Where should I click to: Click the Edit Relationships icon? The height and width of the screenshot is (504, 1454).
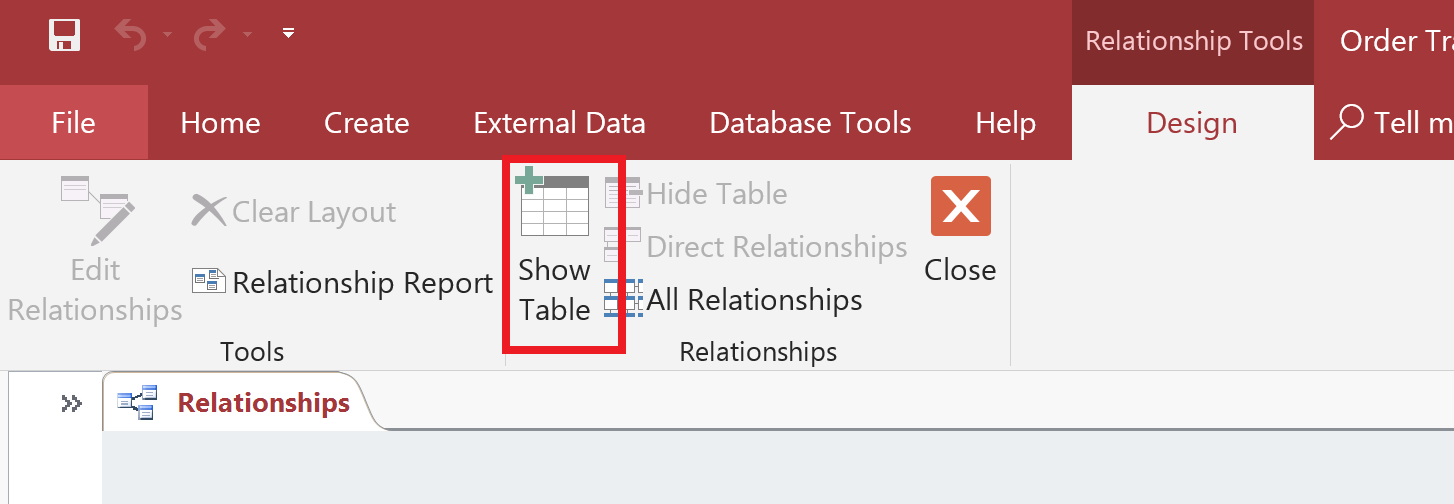point(97,210)
